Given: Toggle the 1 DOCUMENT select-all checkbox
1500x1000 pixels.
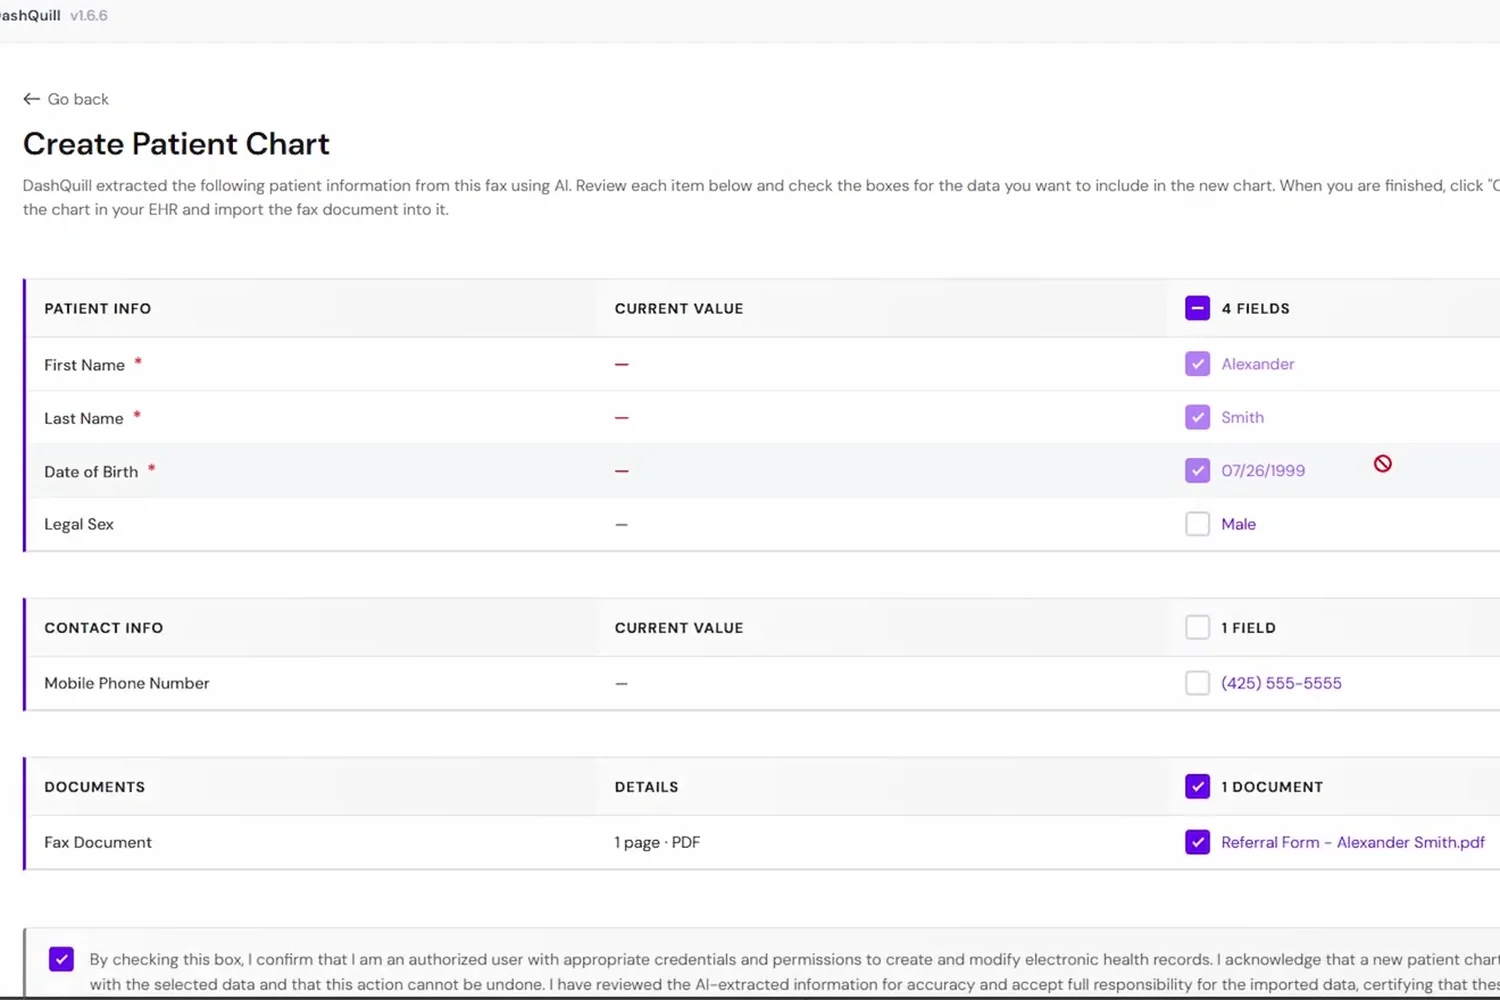Looking at the screenshot, I should (x=1197, y=786).
